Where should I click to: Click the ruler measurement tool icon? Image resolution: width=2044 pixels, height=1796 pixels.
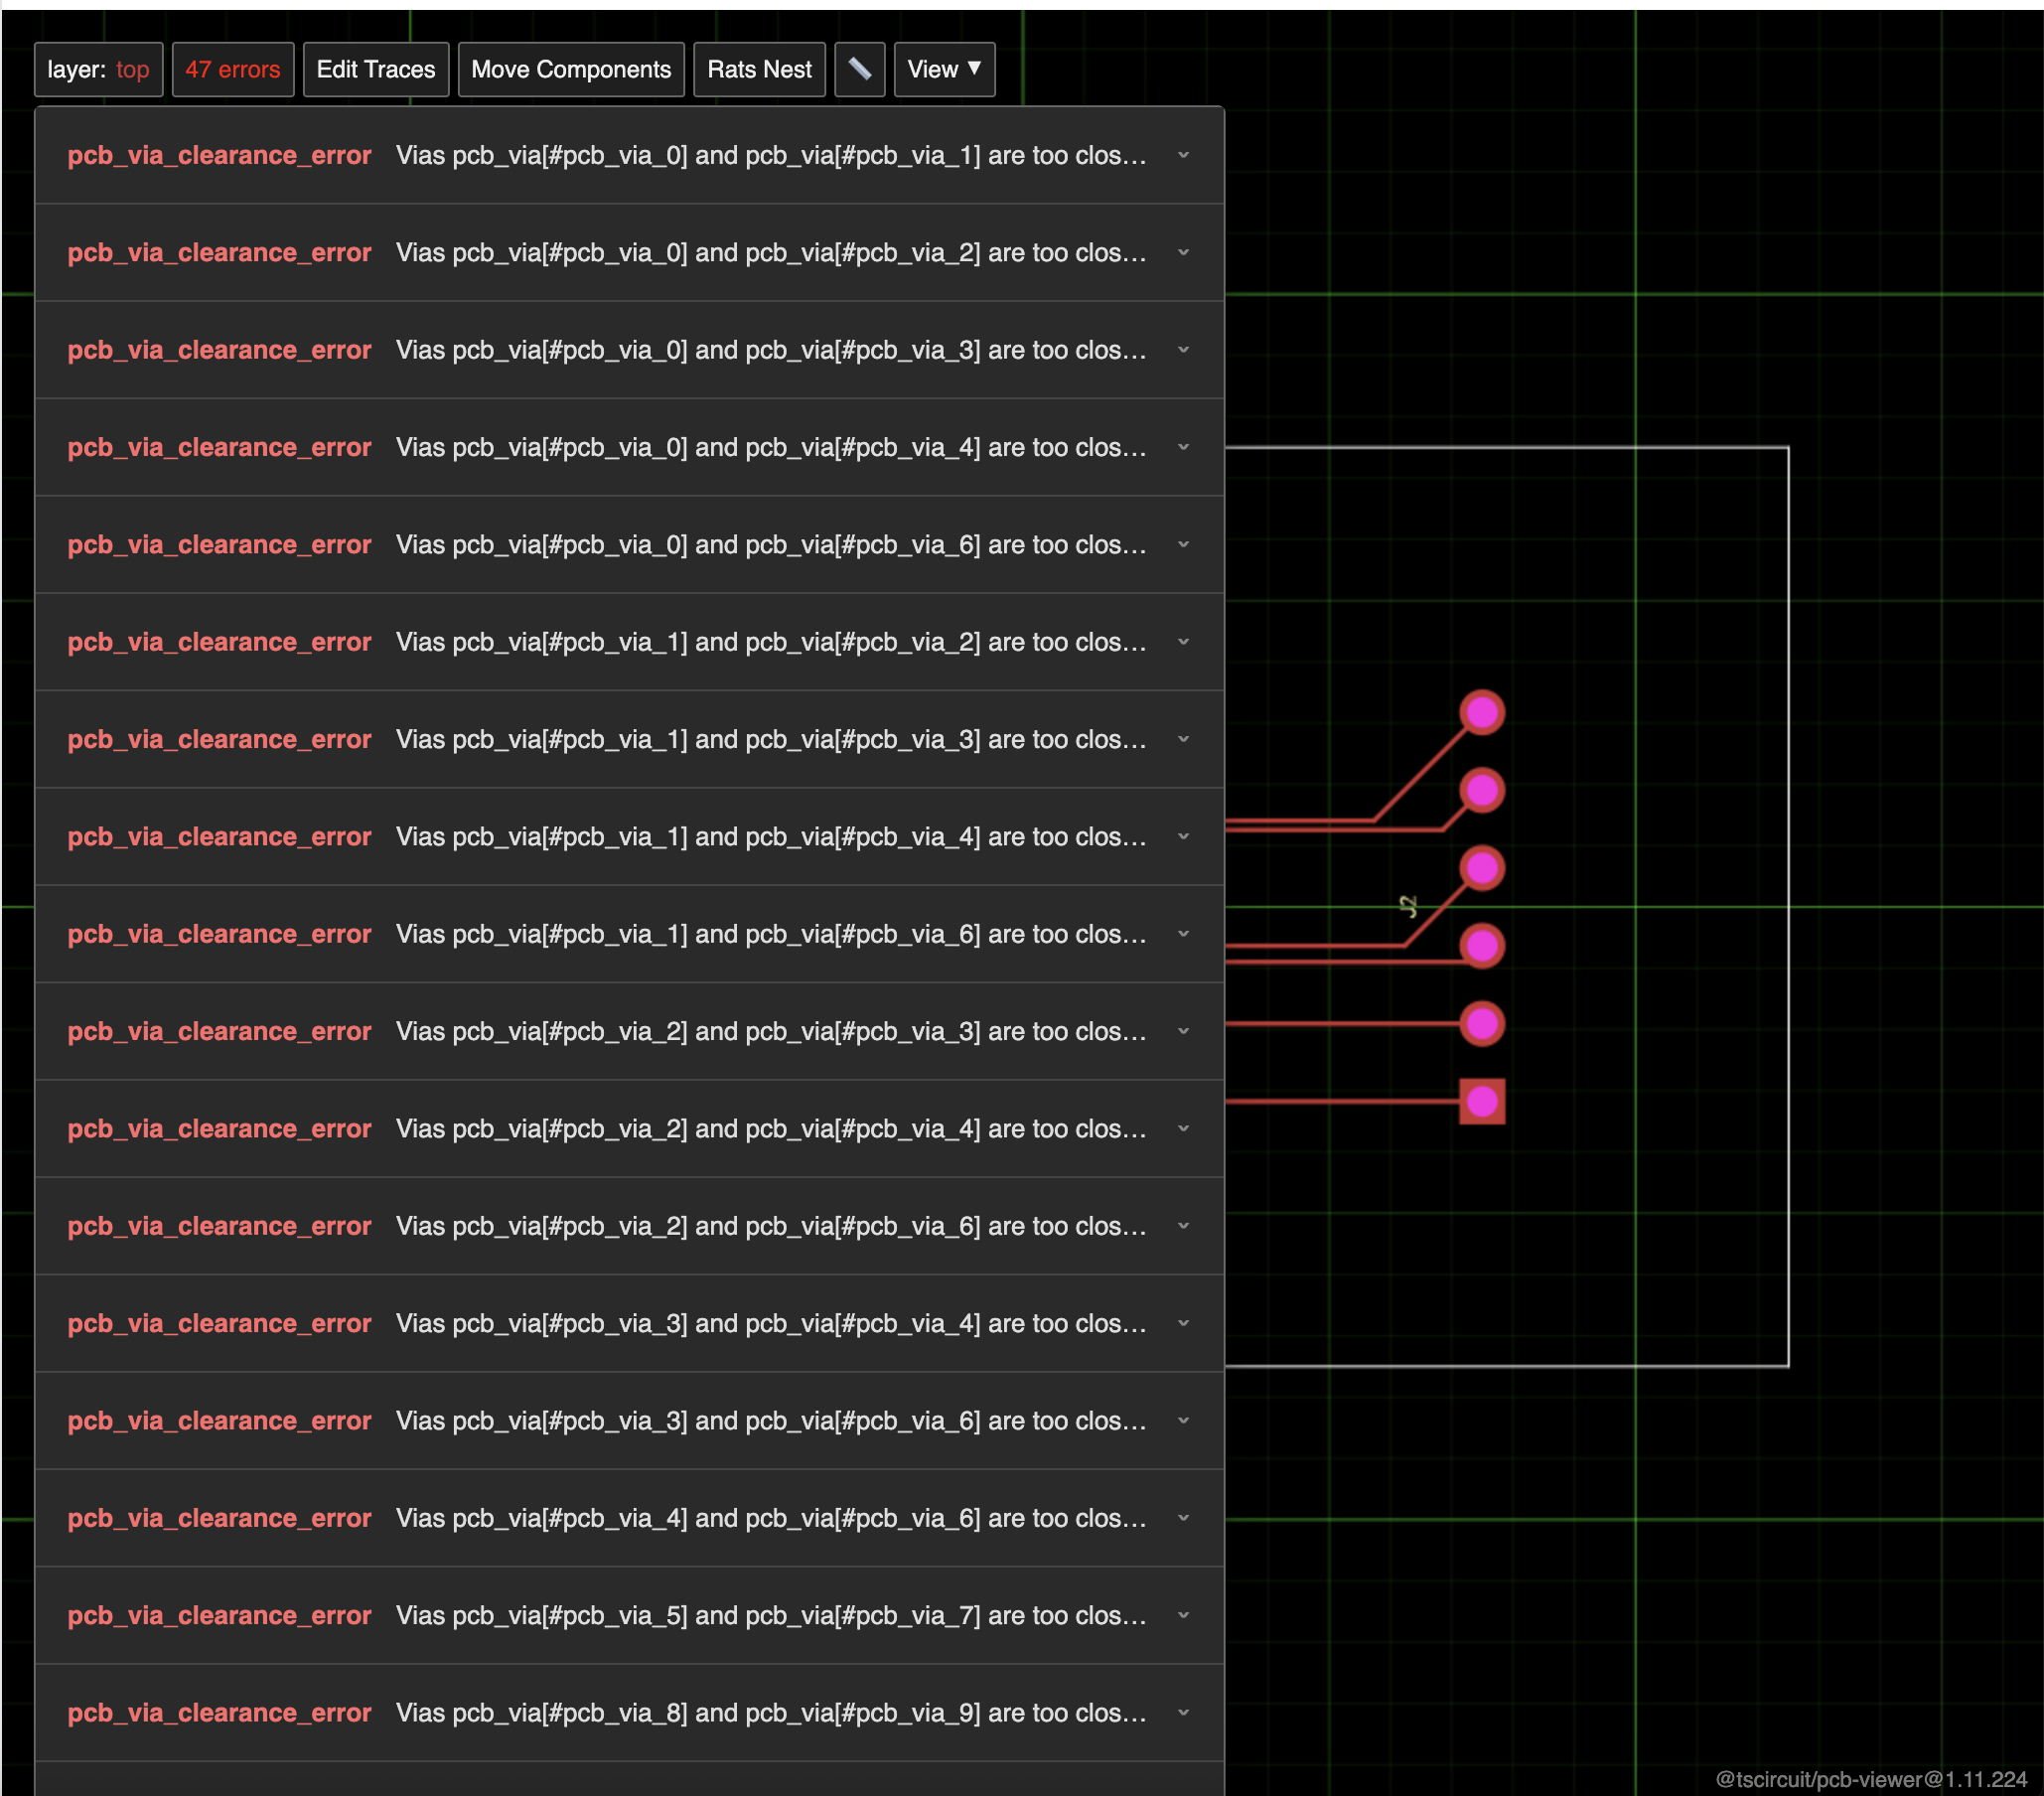pyautogui.click(x=859, y=69)
